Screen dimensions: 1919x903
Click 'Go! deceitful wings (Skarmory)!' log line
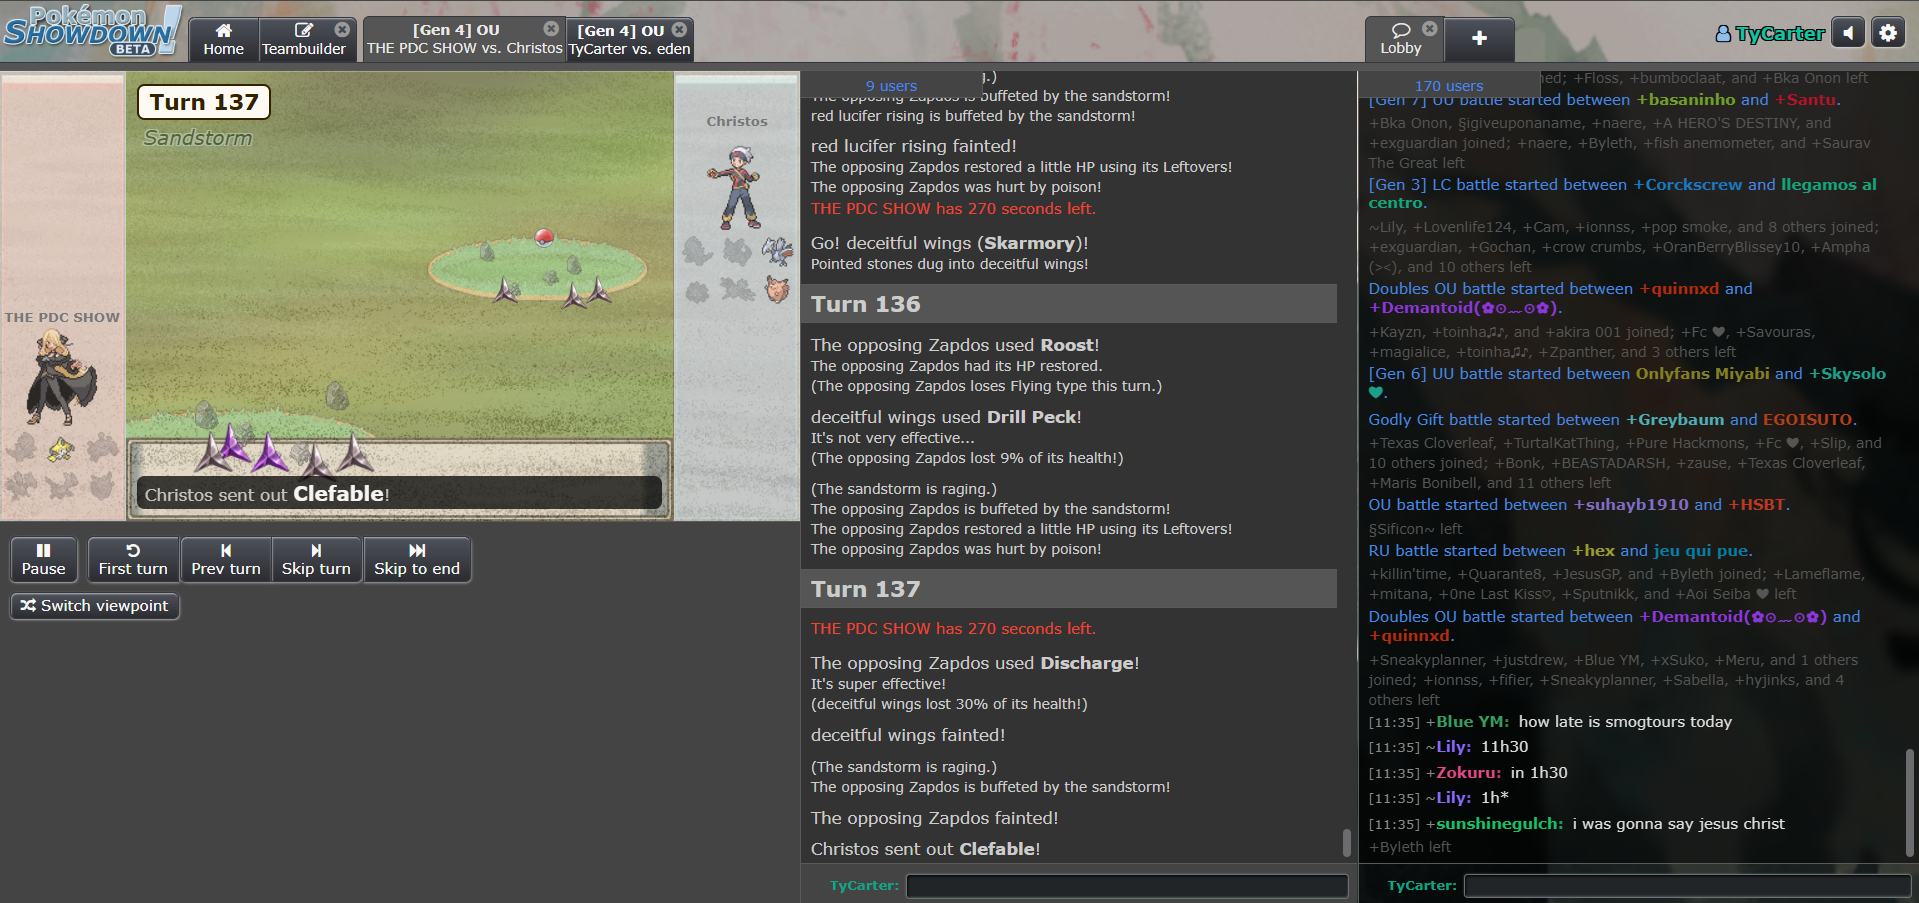pos(949,243)
